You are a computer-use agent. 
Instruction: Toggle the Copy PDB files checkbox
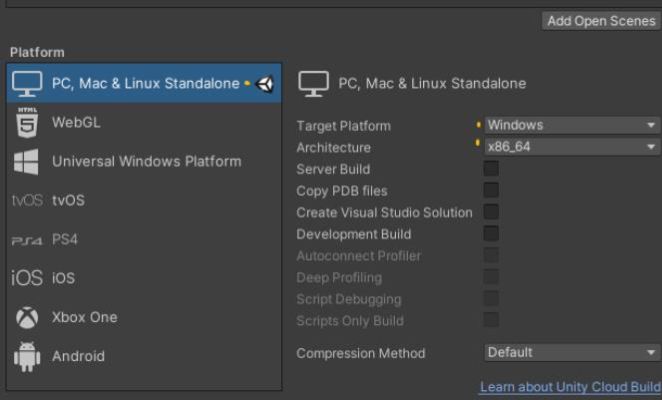click(x=491, y=190)
